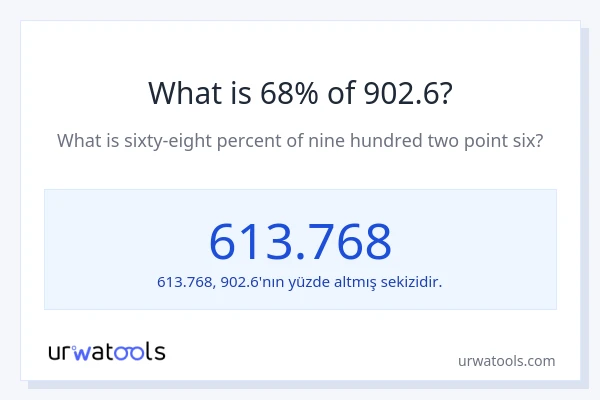Click the Turkish explanation sentence
Image resolution: width=600 pixels, height=400 pixels.
[x=300, y=281]
